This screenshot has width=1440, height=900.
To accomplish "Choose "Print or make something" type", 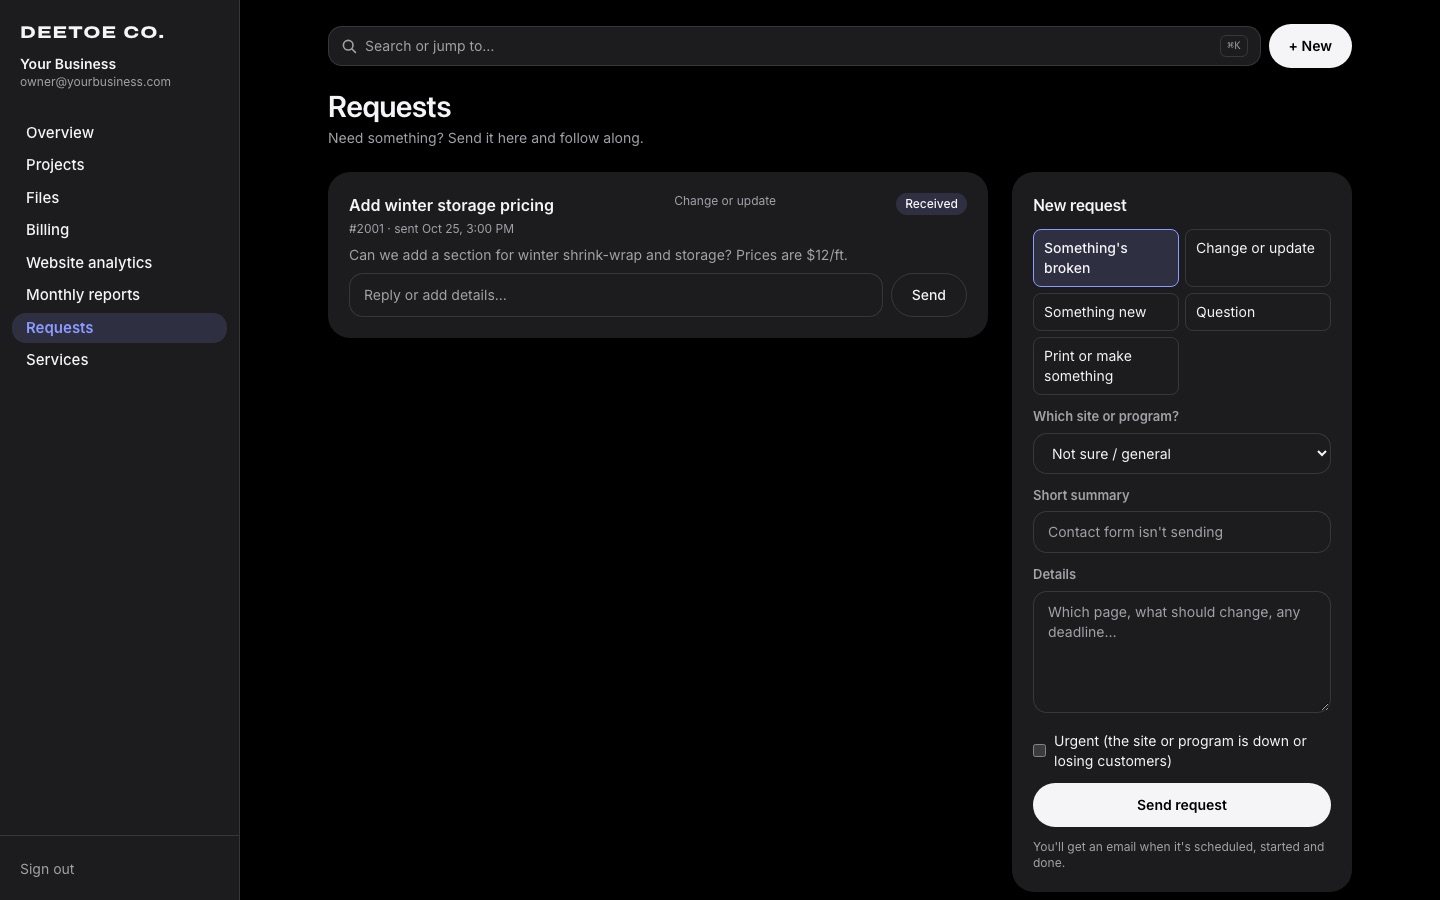I will [1105, 366].
